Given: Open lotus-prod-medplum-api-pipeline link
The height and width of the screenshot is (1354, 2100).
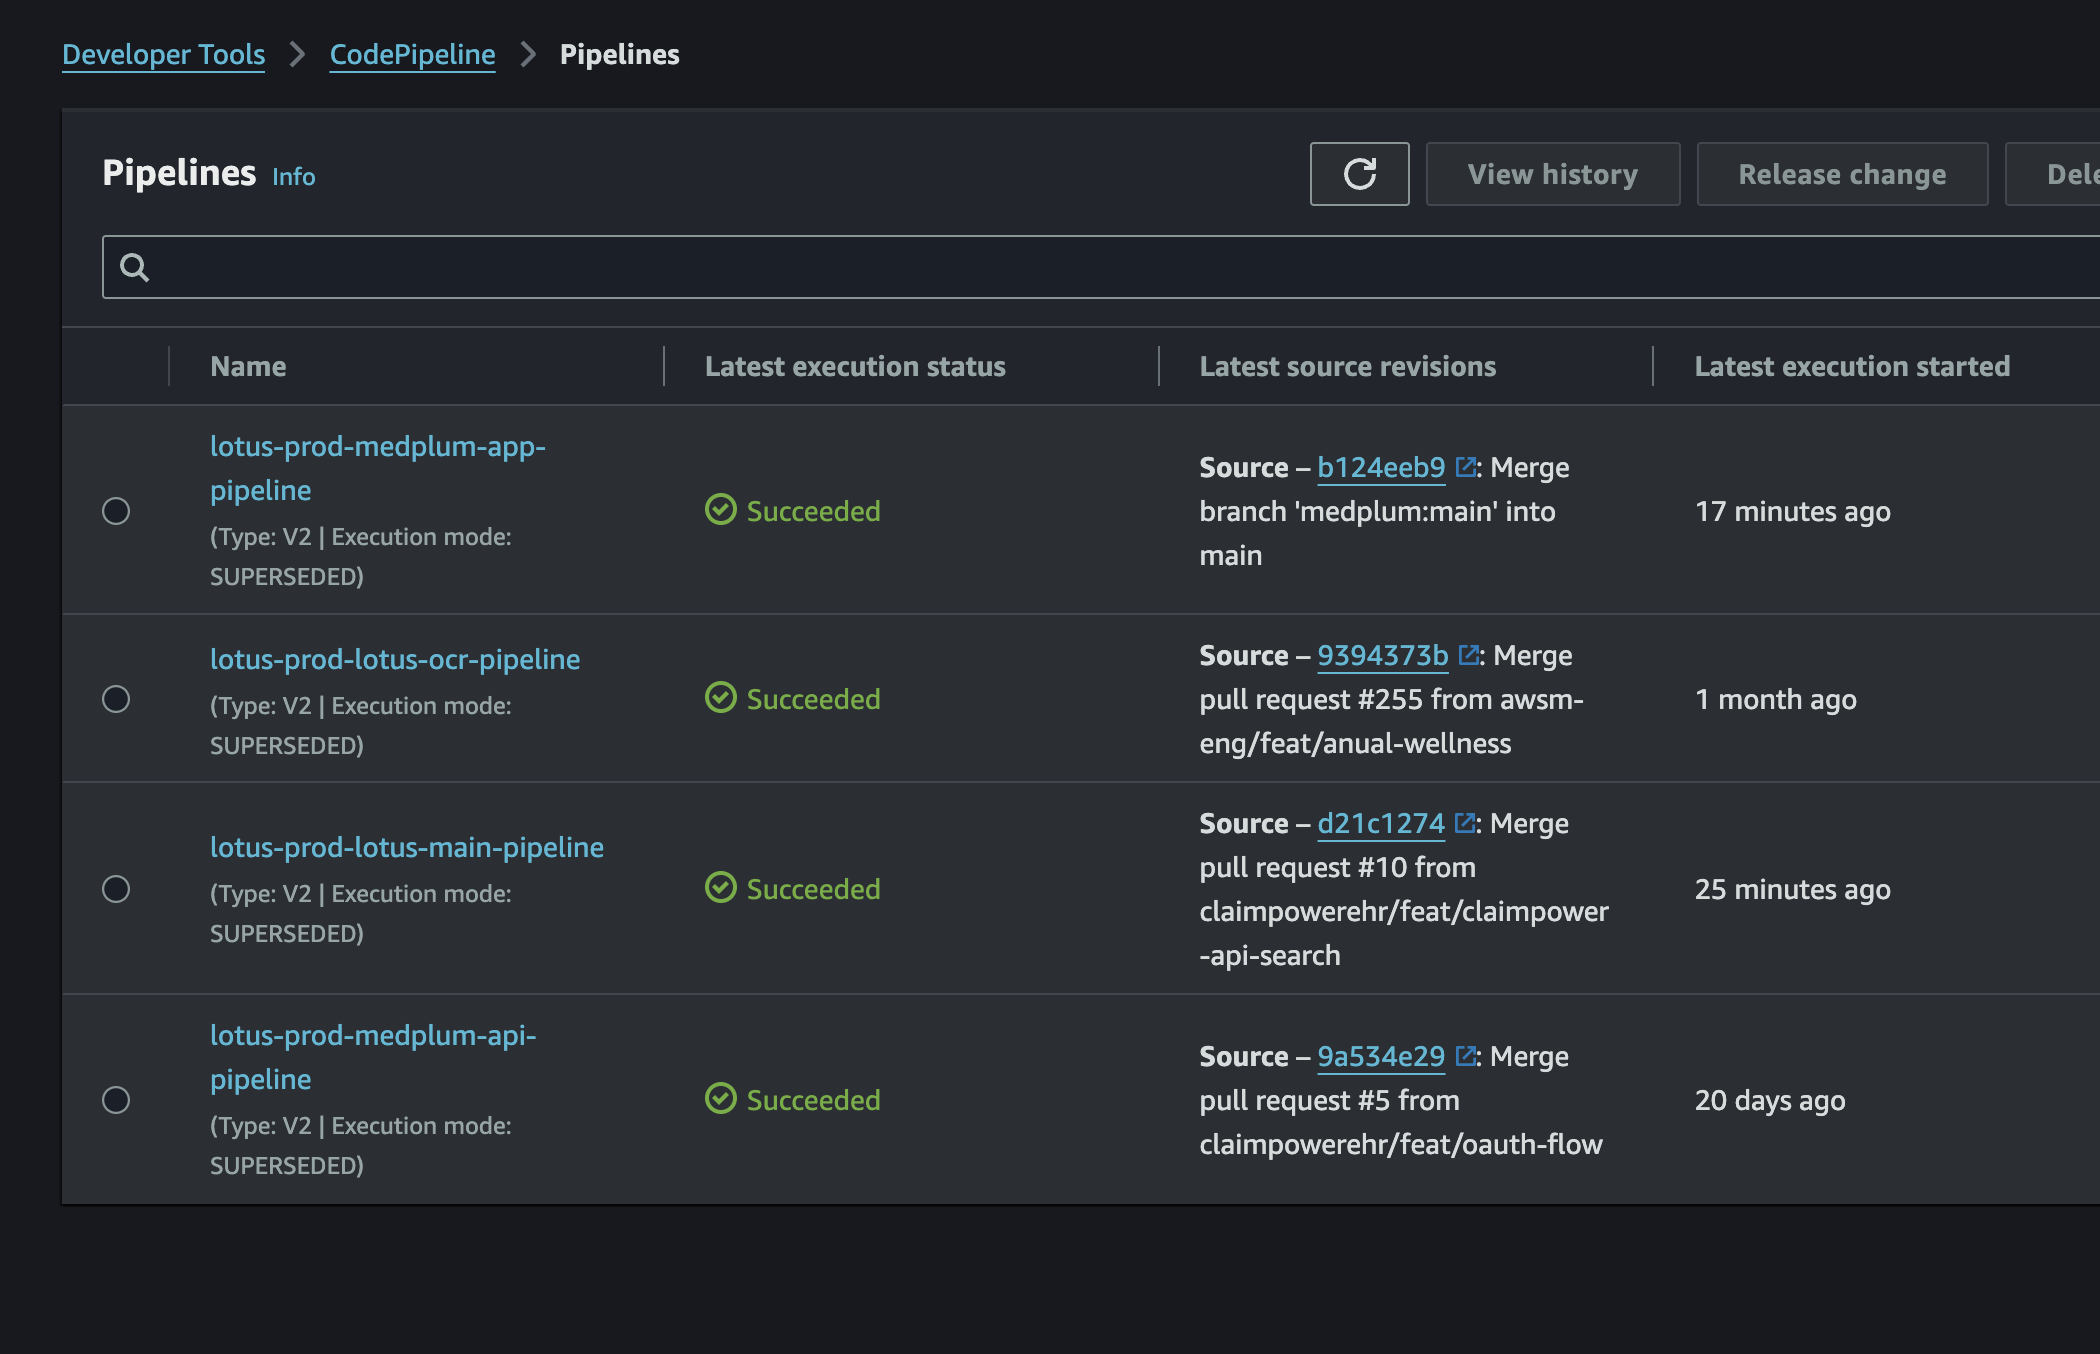Looking at the screenshot, I should click(373, 1057).
